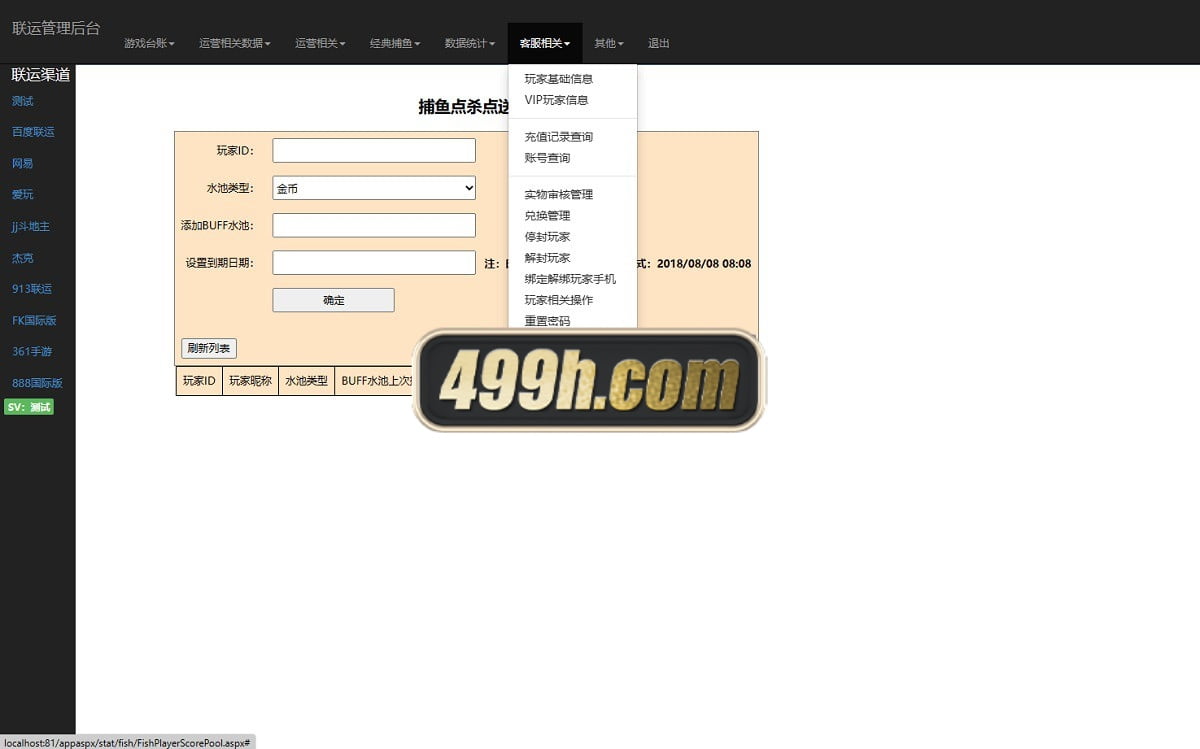Open the 水池类型 combo box showing 金币
The height and width of the screenshot is (749, 1200).
(374, 188)
